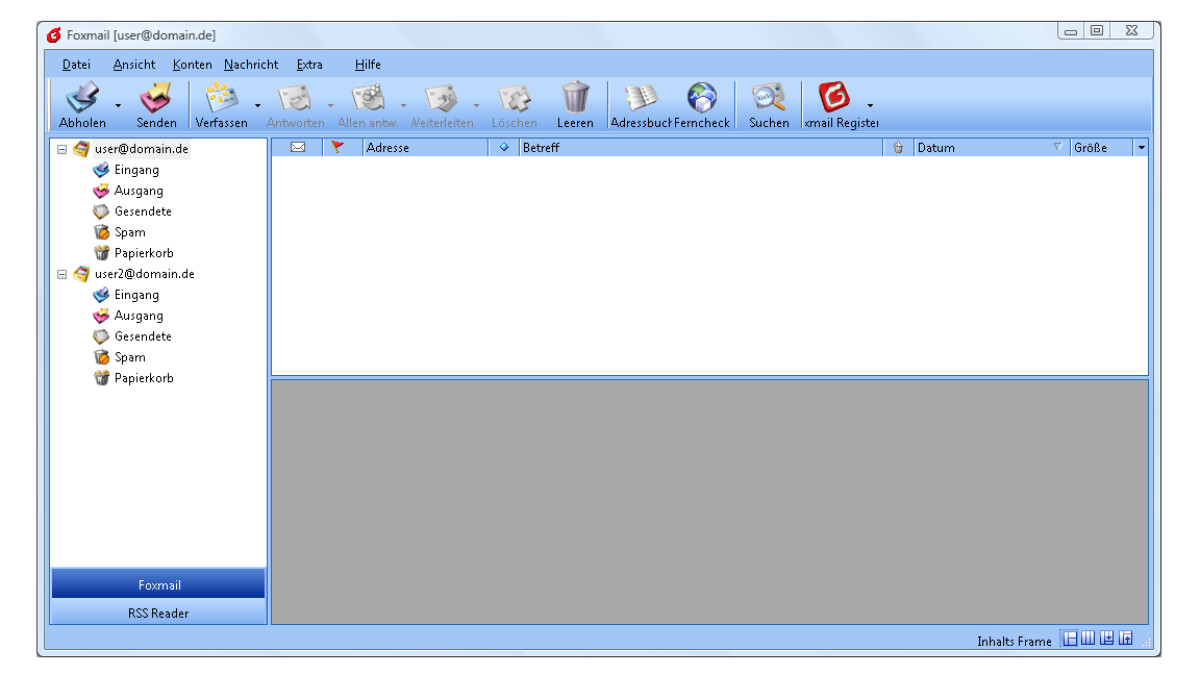1200x675 pixels.
Task: Click the Abholen (fetch mail) toolbar icon
Action: (82, 100)
